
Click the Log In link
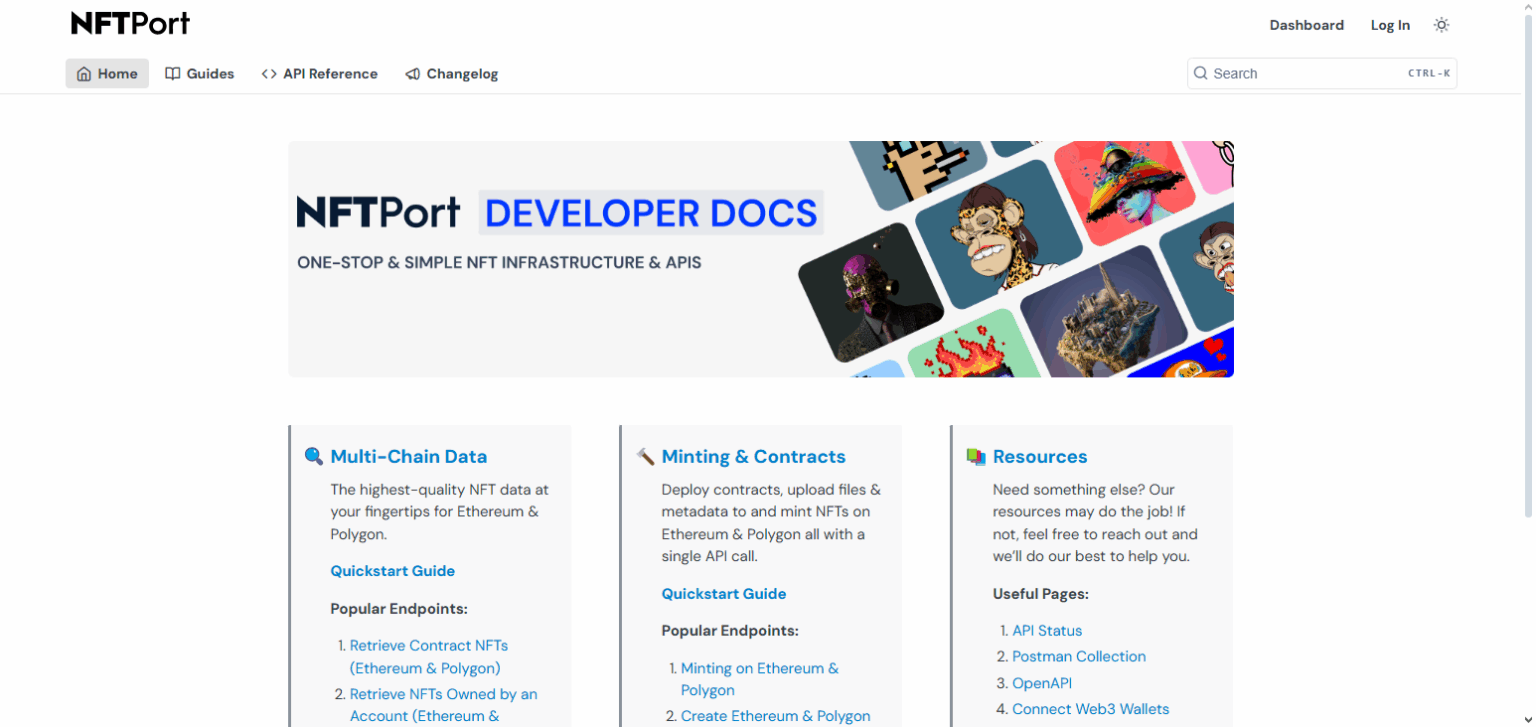(x=1390, y=24)
